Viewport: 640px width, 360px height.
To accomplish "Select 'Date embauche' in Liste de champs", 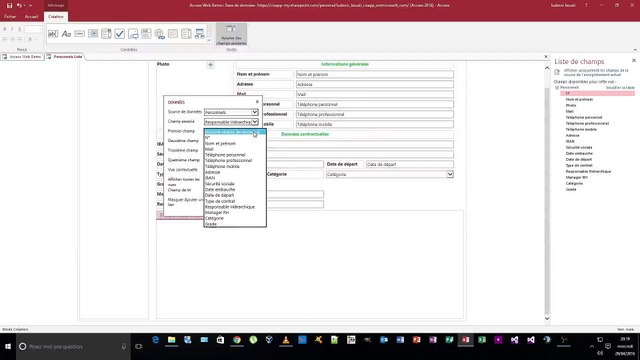I will [x=579, y=153].
